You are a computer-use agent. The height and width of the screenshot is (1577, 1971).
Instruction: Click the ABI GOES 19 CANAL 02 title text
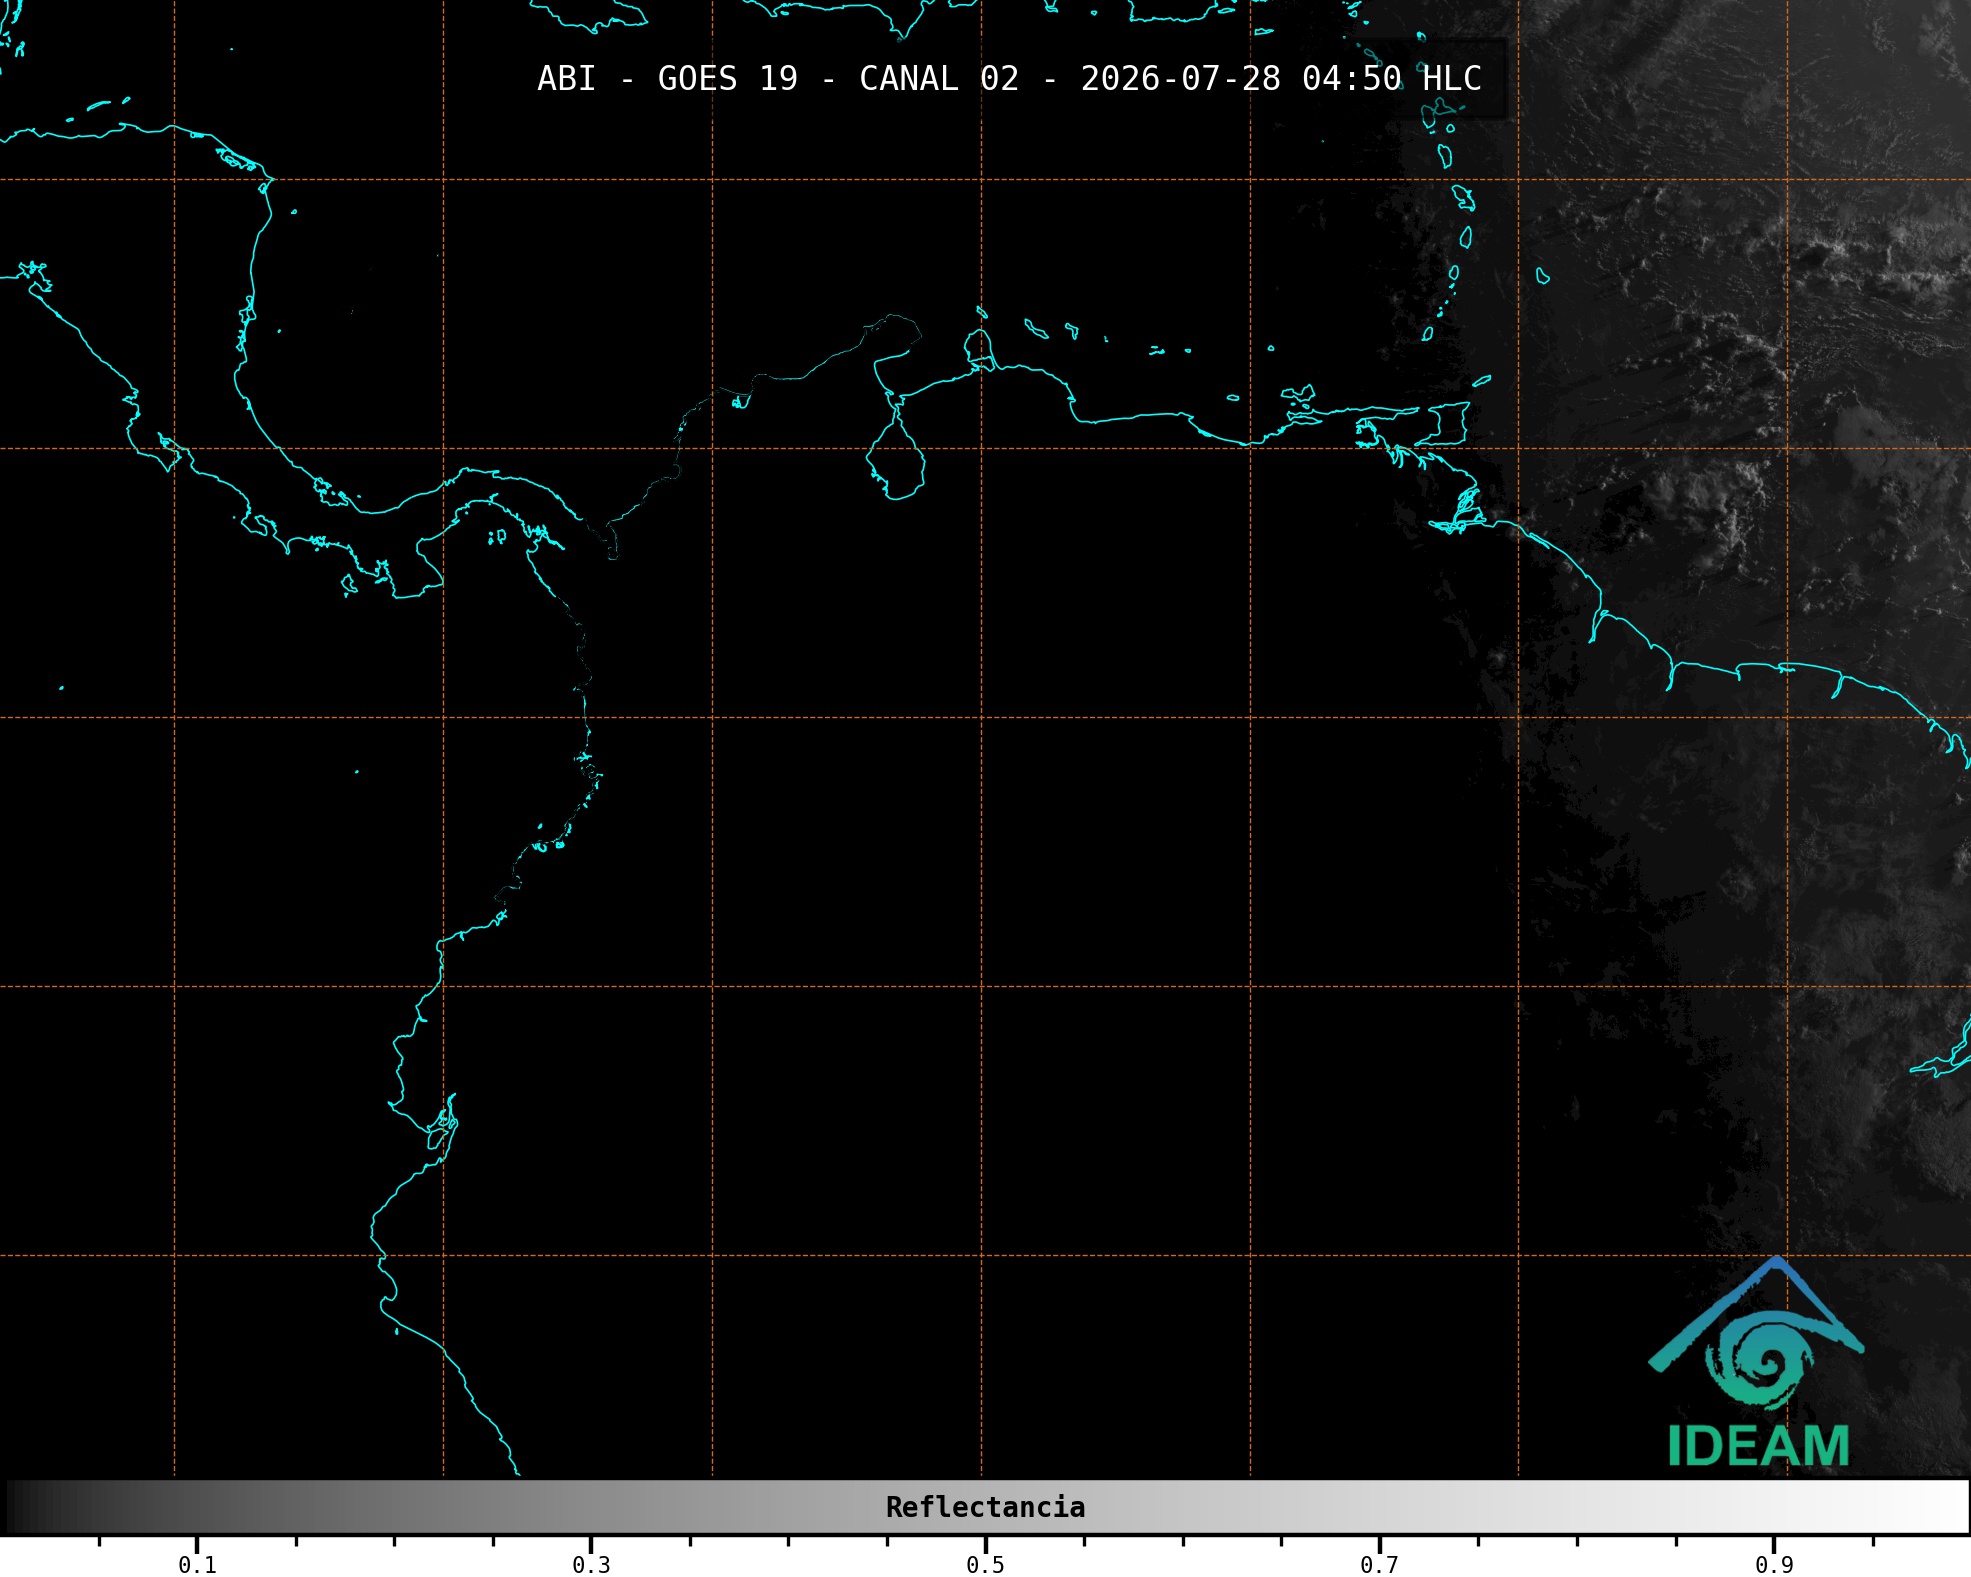tap(1009, 79)
